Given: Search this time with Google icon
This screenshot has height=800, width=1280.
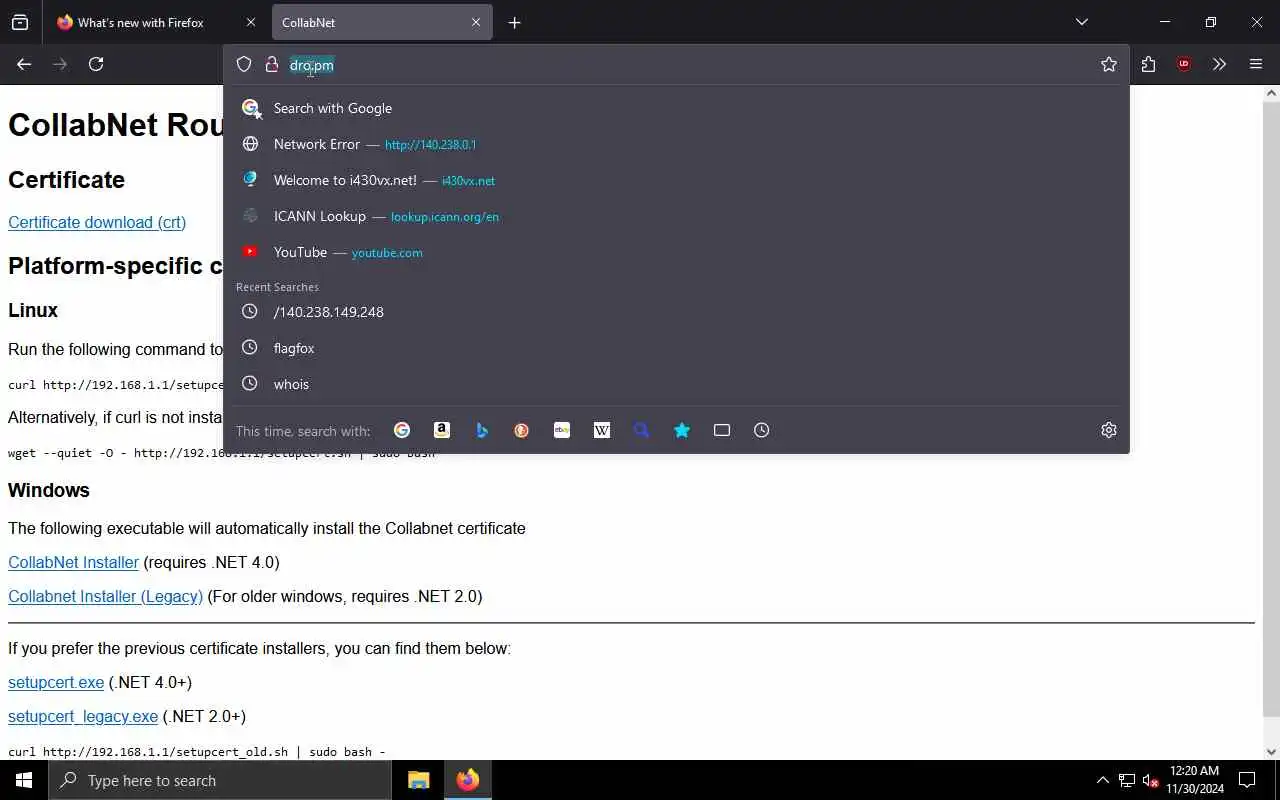Looking at the screenshot, I should (x=402, y=430).
